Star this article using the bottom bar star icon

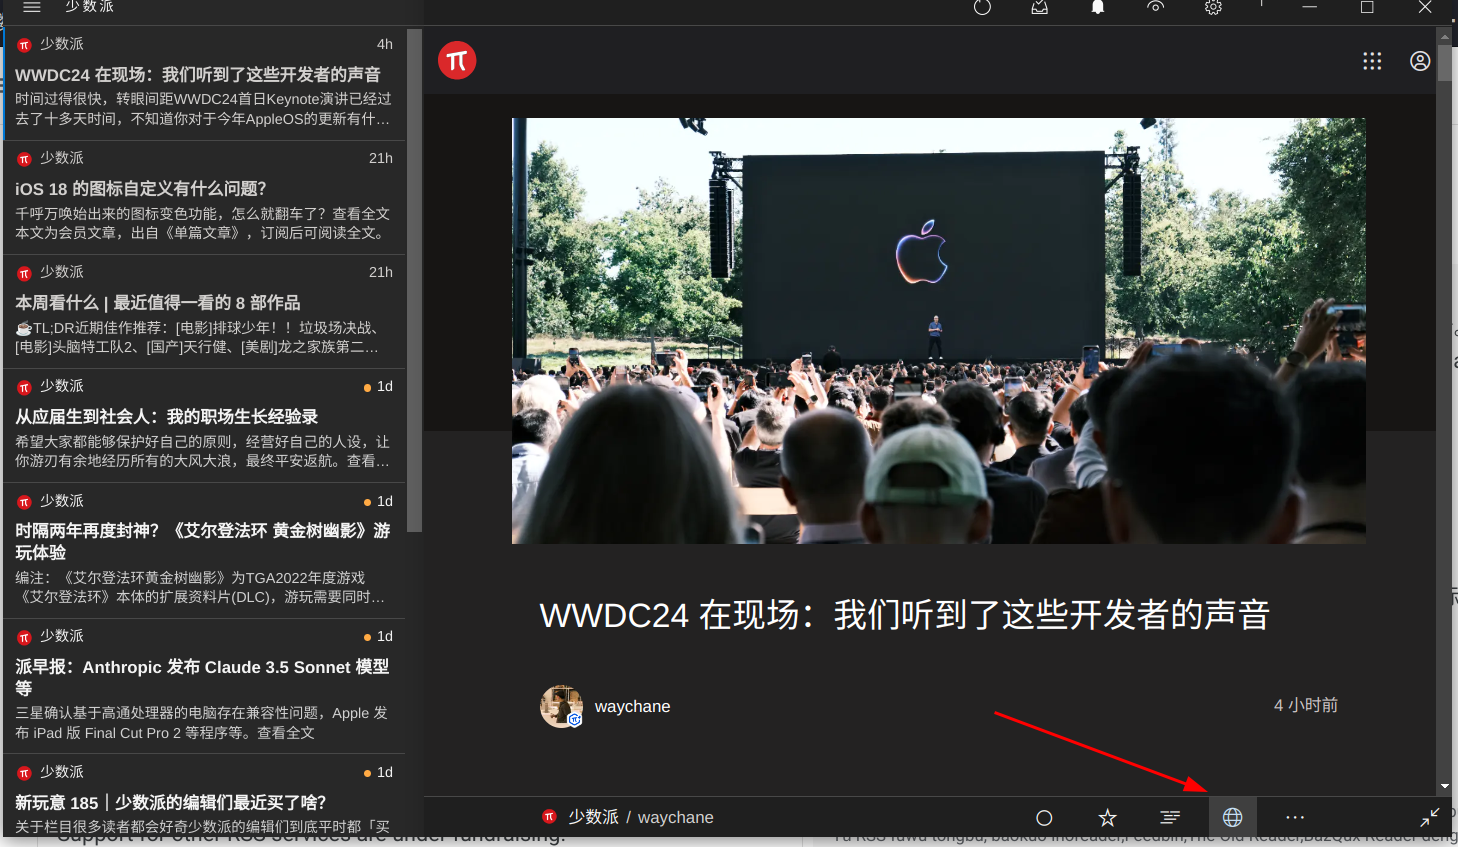(1107, 818)
